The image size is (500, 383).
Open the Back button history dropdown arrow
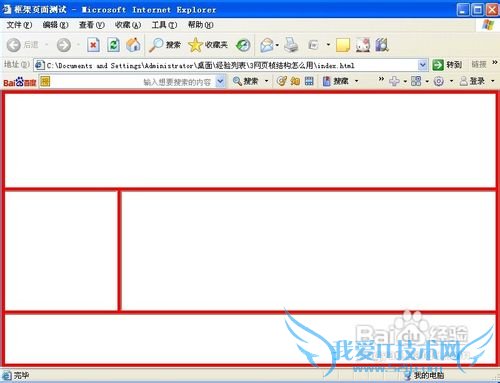tap(46, 45)
